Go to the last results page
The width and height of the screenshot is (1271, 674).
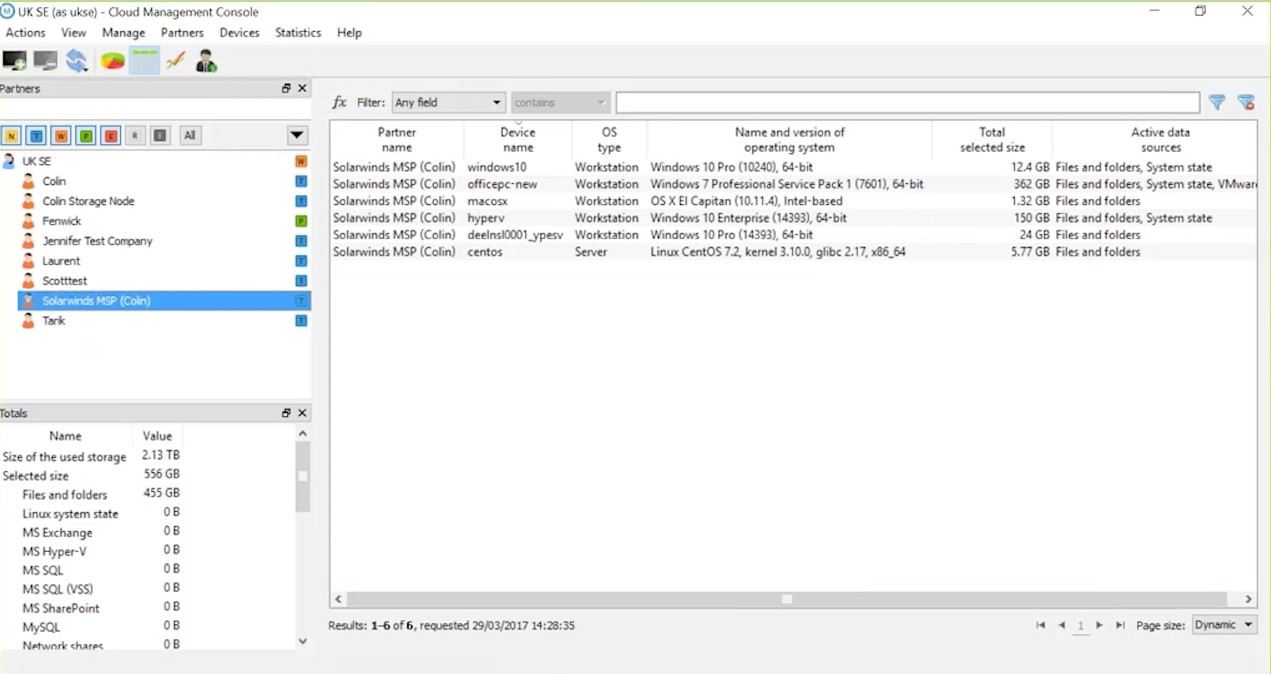click(x=1120, y=625)
